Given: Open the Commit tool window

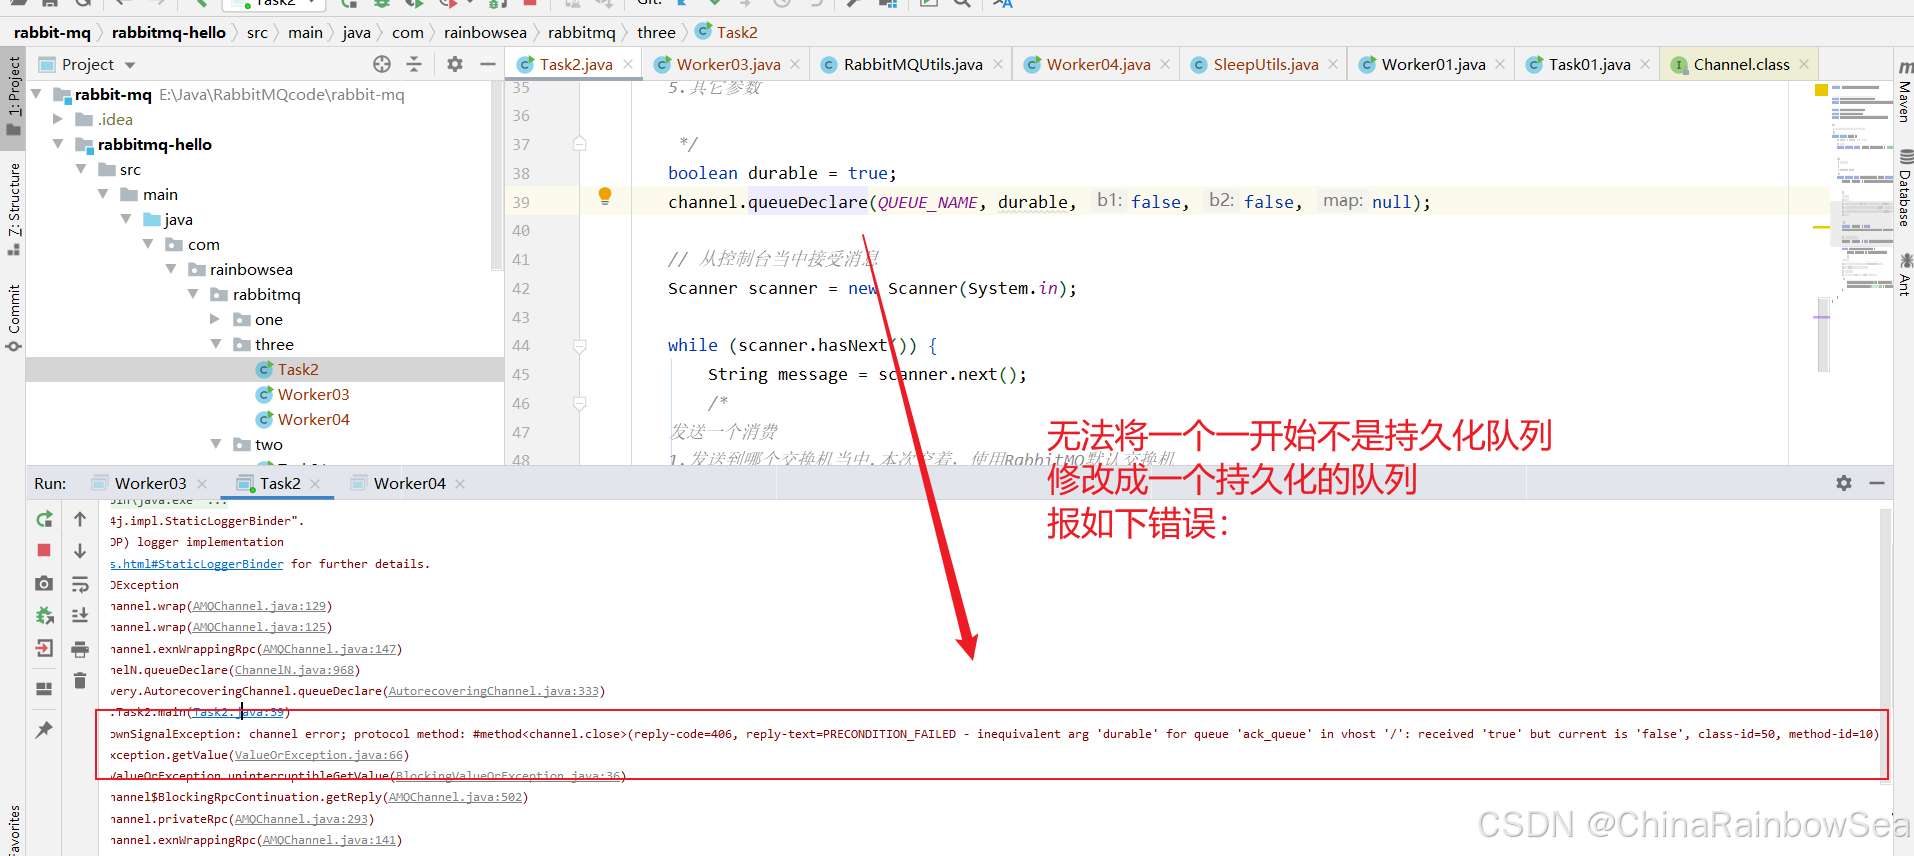Looking at the screenshot, I should [x=13, y=318].
